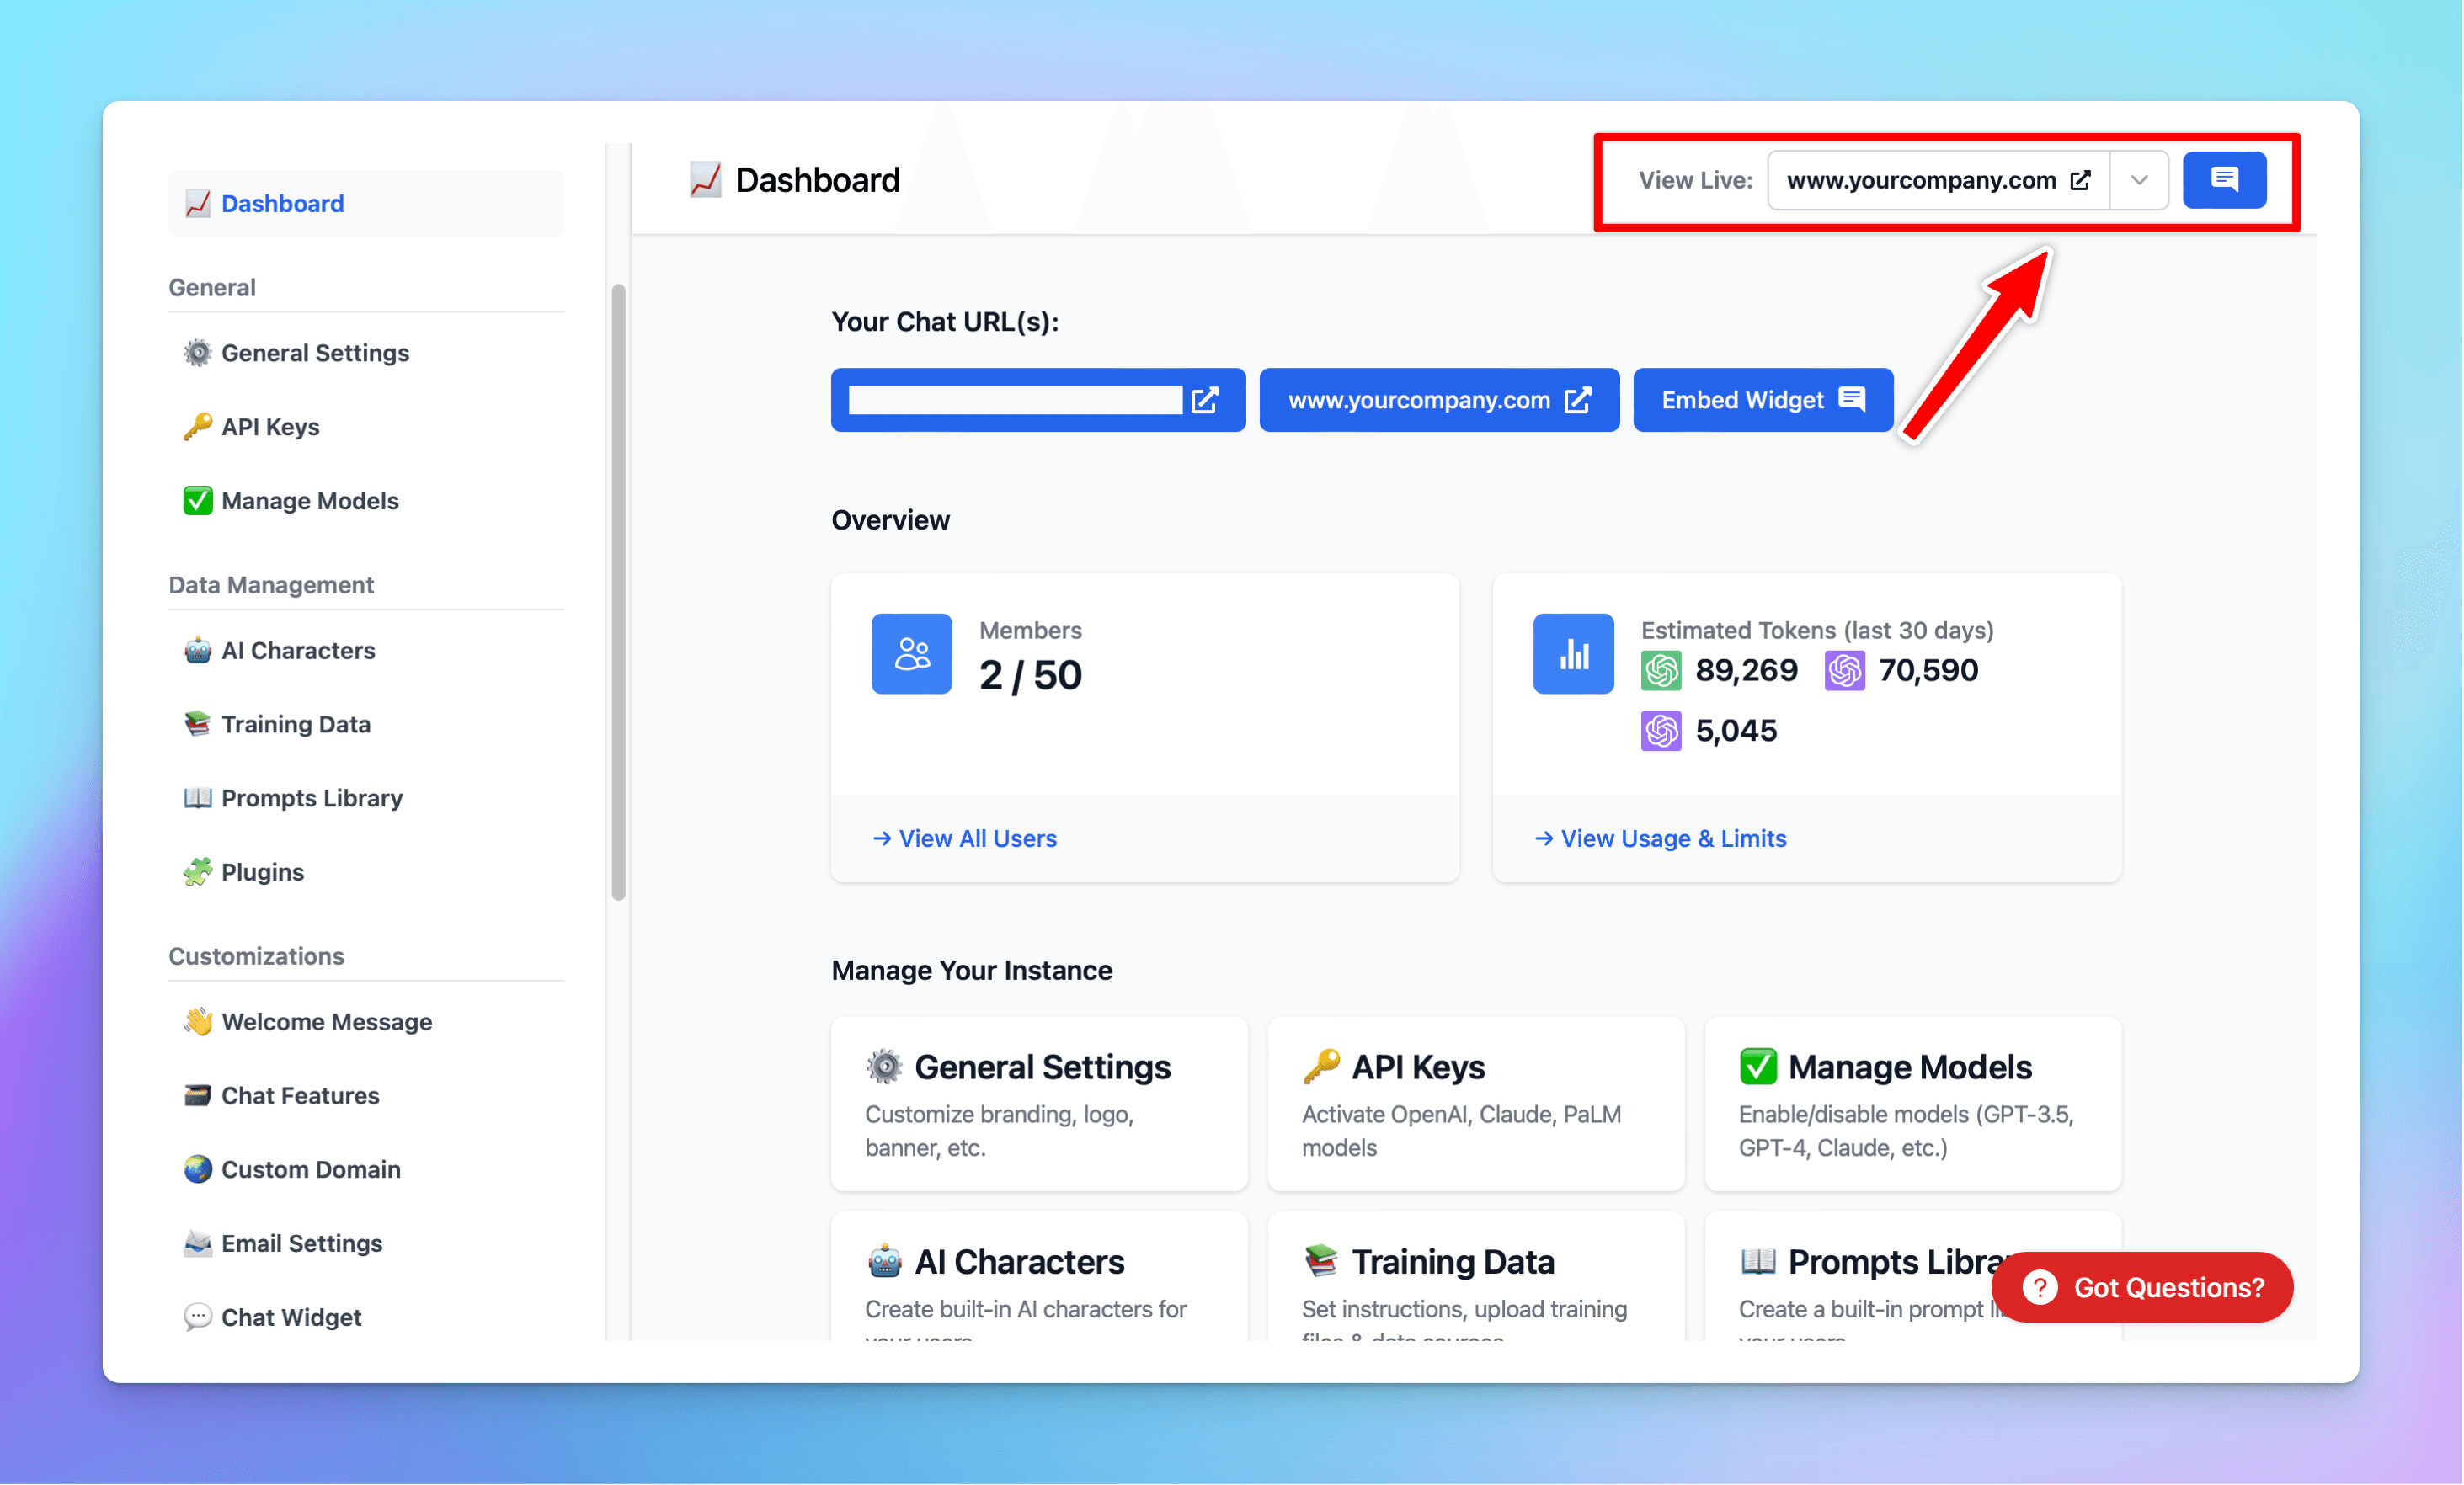This screenshot has height=1485, width=2464.
Task: Open Chat Features in Customizations
Action: 299,1095
